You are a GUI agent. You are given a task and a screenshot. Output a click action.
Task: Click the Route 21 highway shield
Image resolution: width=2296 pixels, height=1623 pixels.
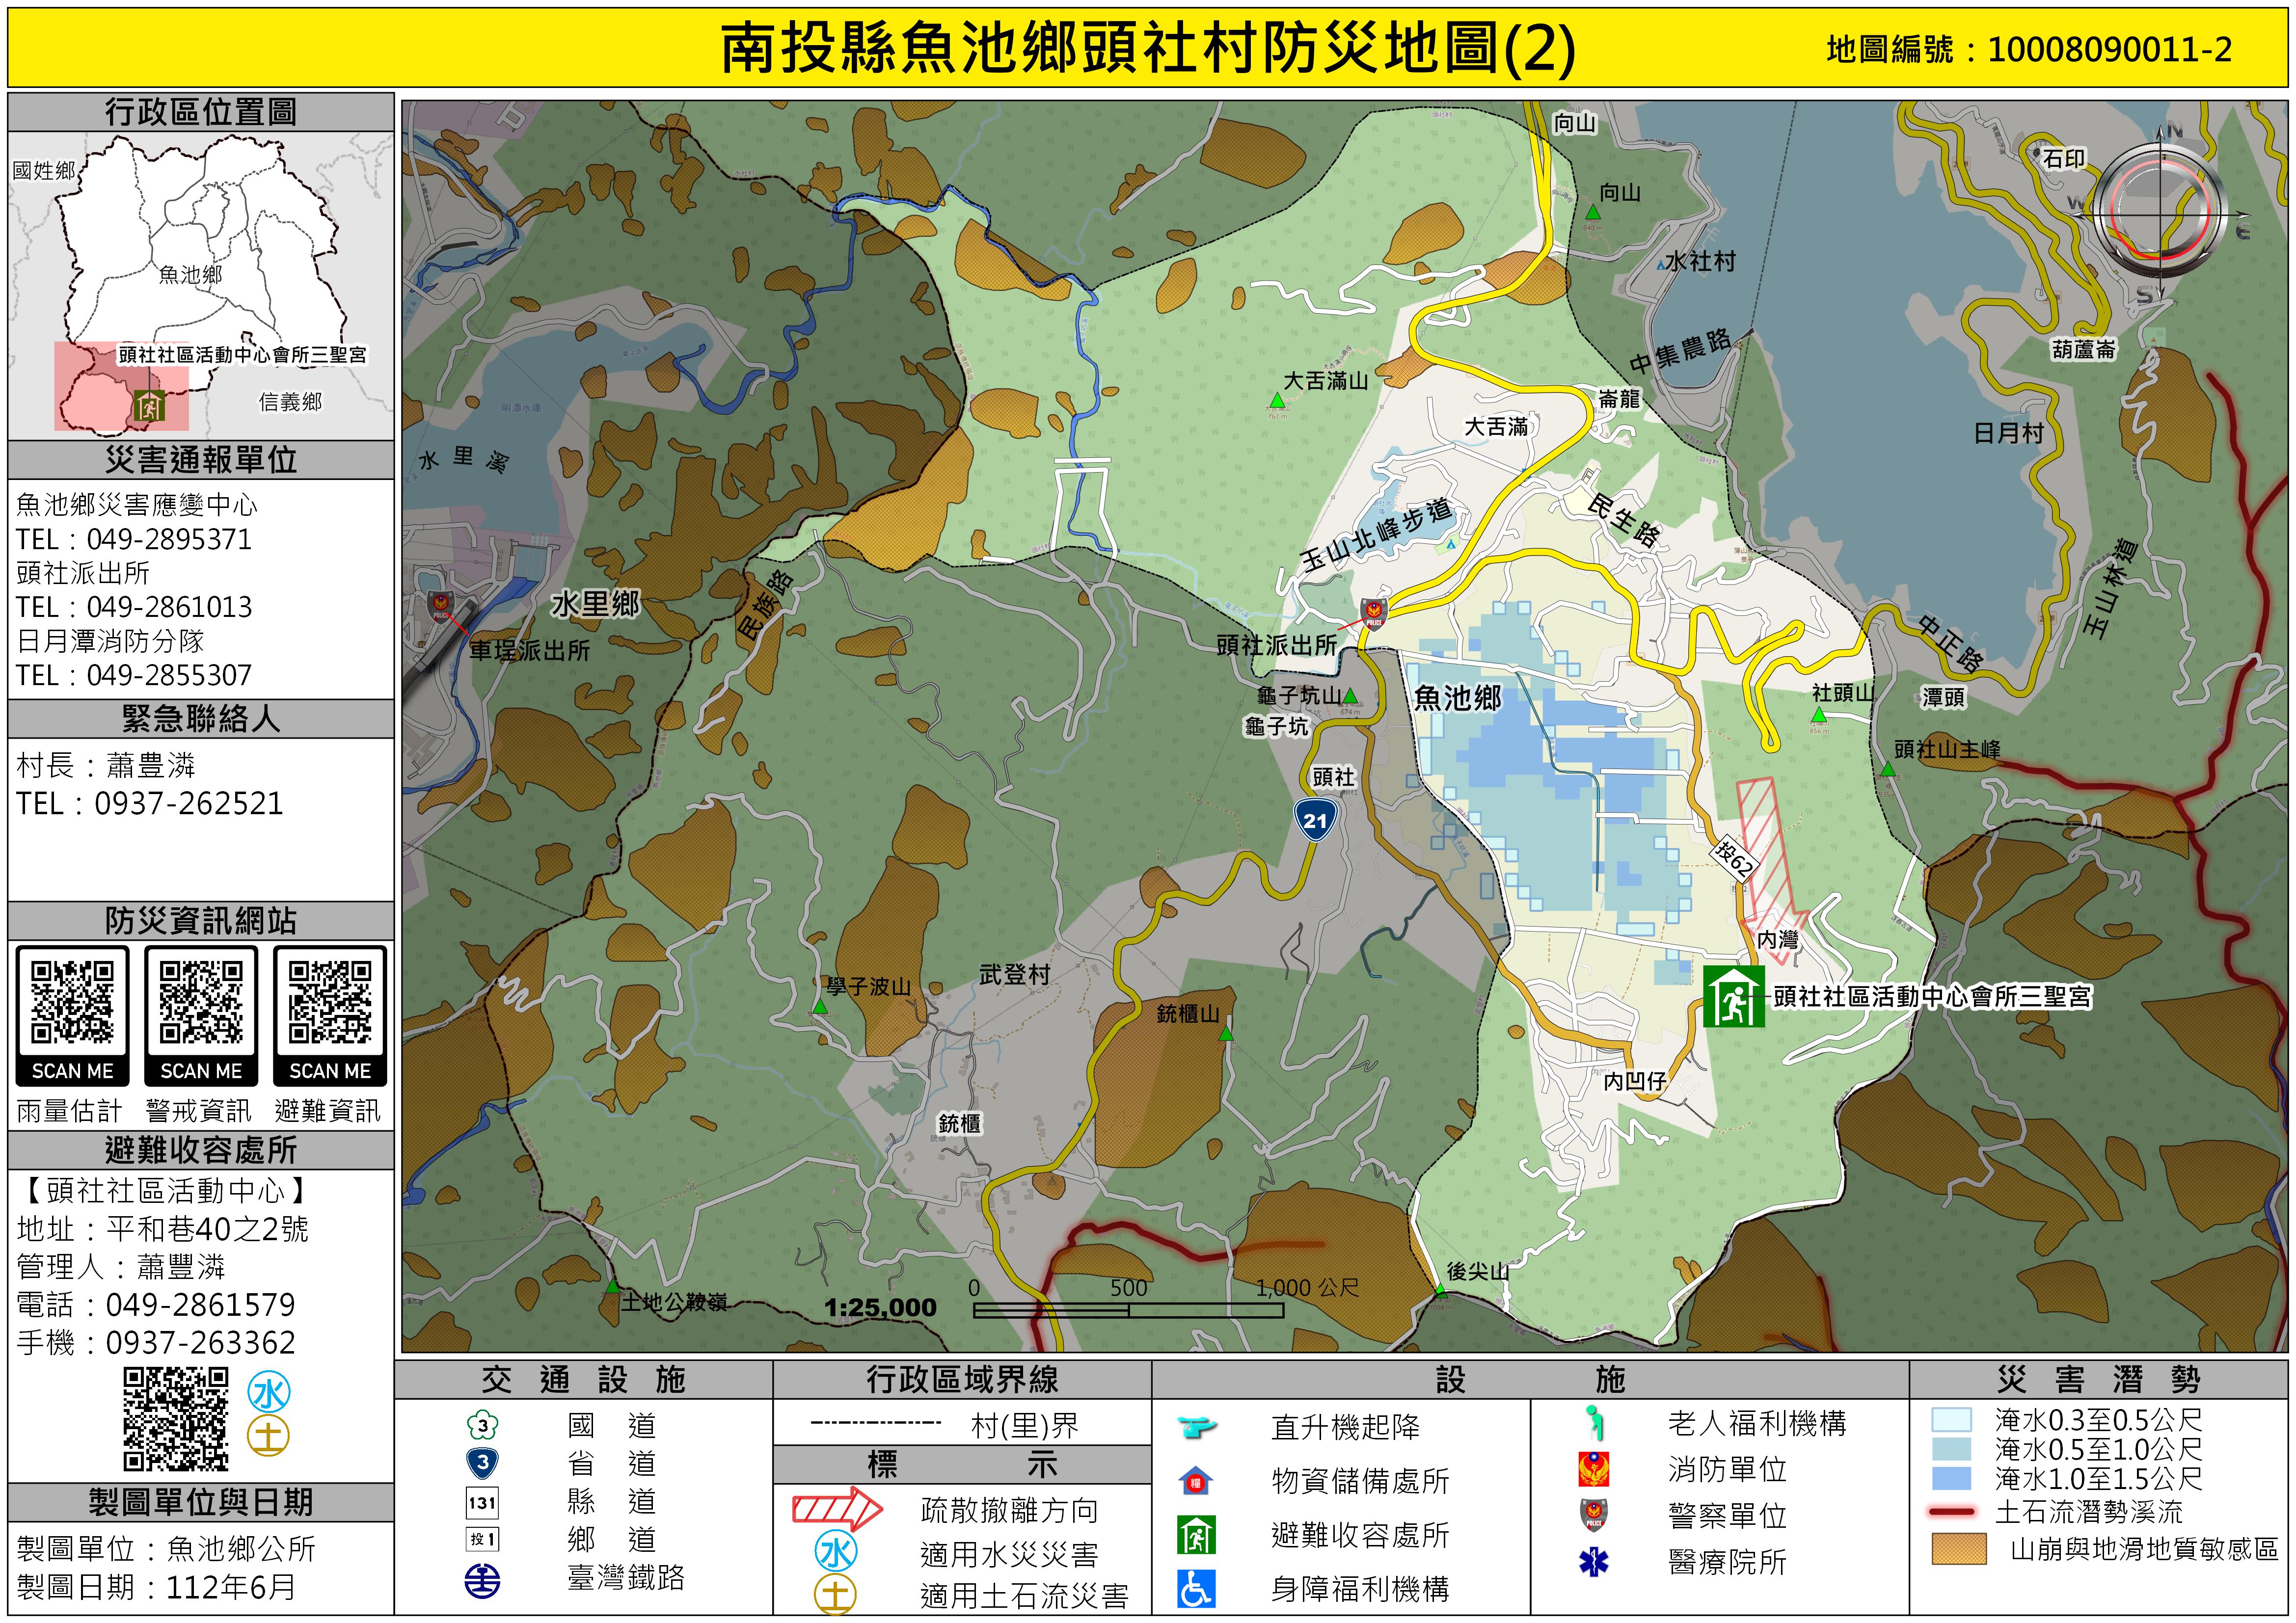click(x=1315, y=820)
